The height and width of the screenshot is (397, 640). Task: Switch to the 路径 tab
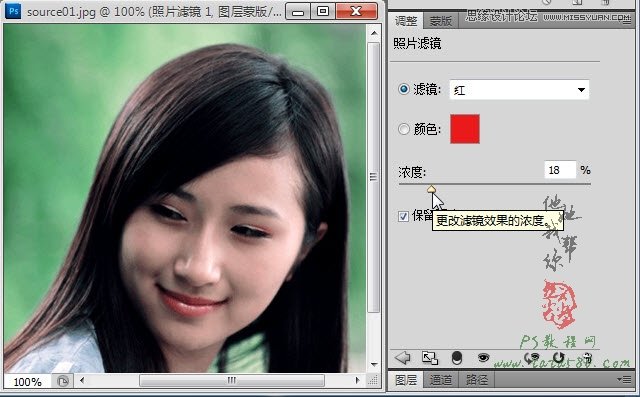476,380
